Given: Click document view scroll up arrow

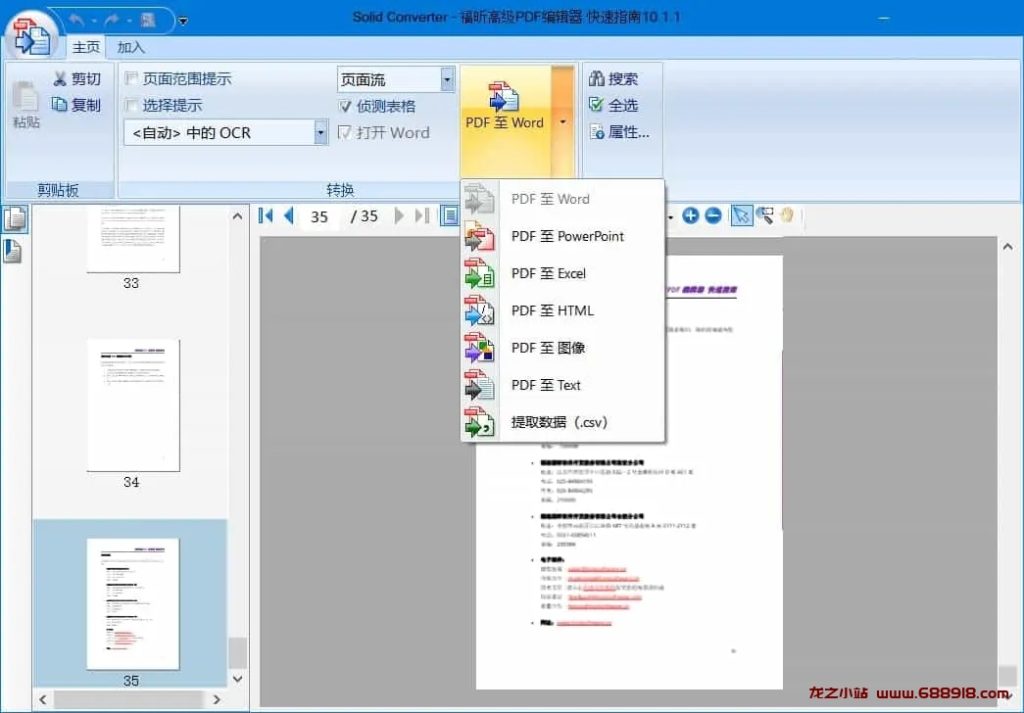Looking at the screenshot, I should pos(1008,246).
